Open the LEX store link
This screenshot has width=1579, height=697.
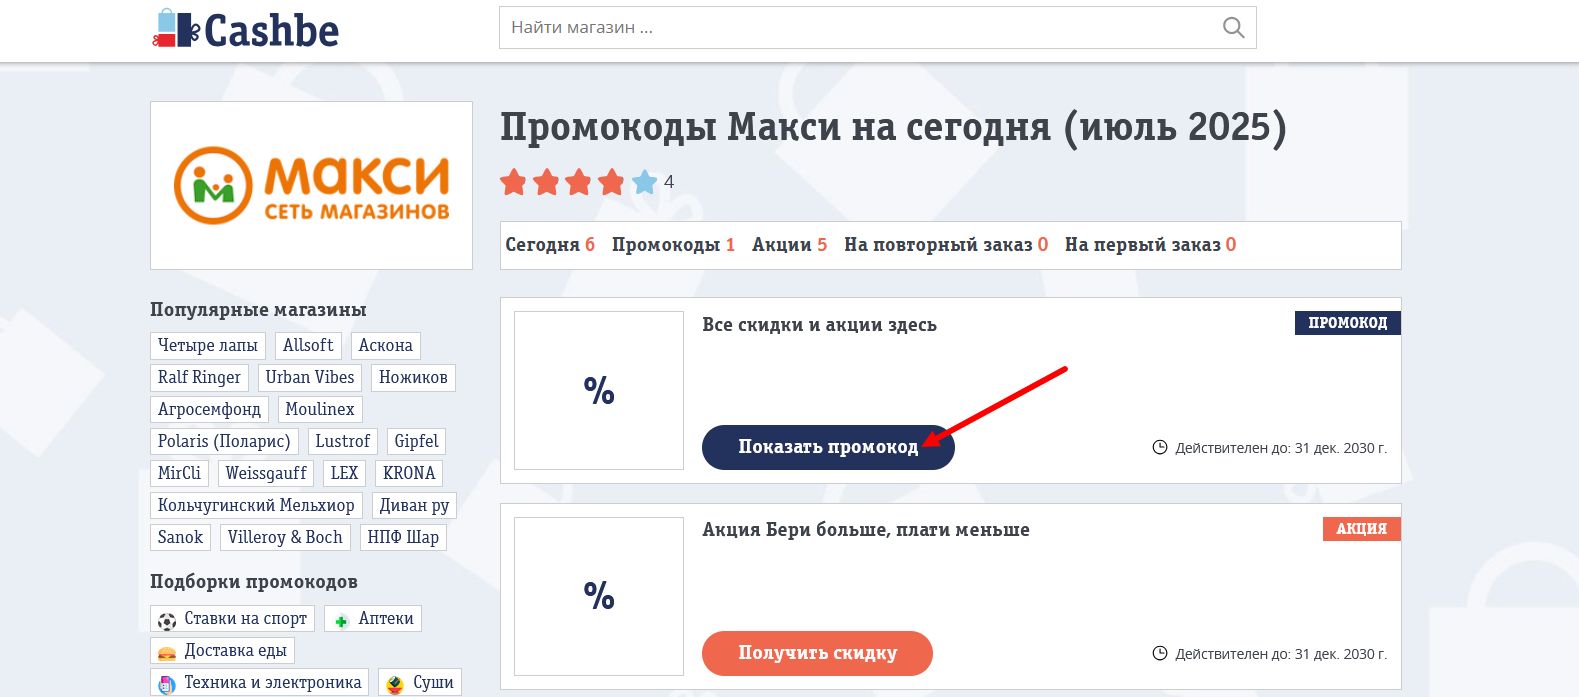coord(344,473)
